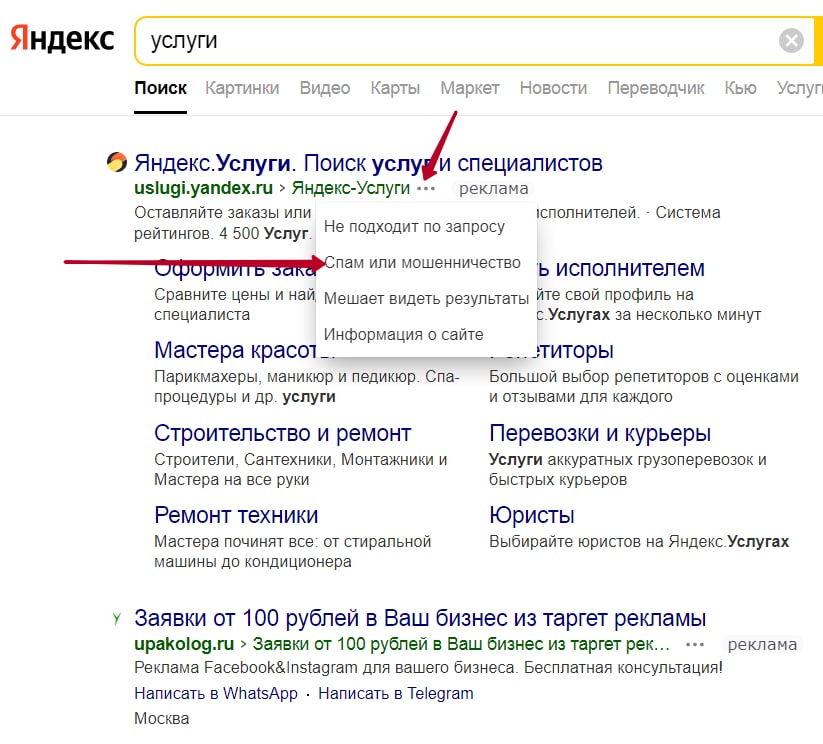Click 'Написать в Telegram' link
This screenshot has width=823, height=744.
pos(396,694)
